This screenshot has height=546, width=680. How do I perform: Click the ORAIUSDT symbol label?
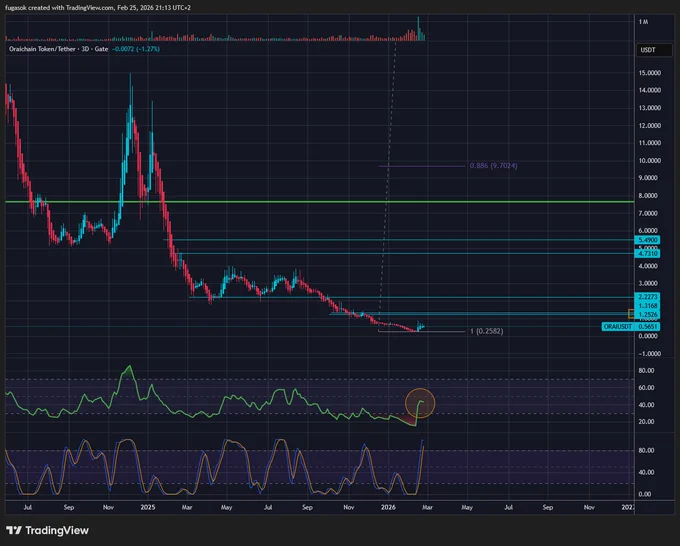click(618, 327)
